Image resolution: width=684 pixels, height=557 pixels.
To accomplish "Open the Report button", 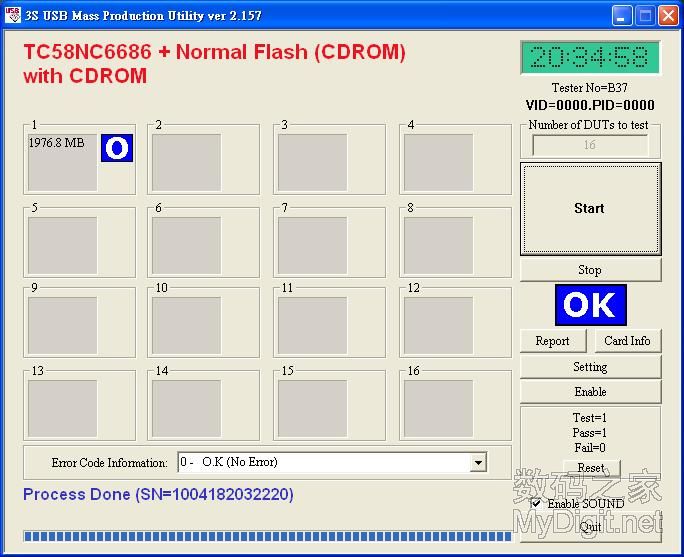I will 553,341.
